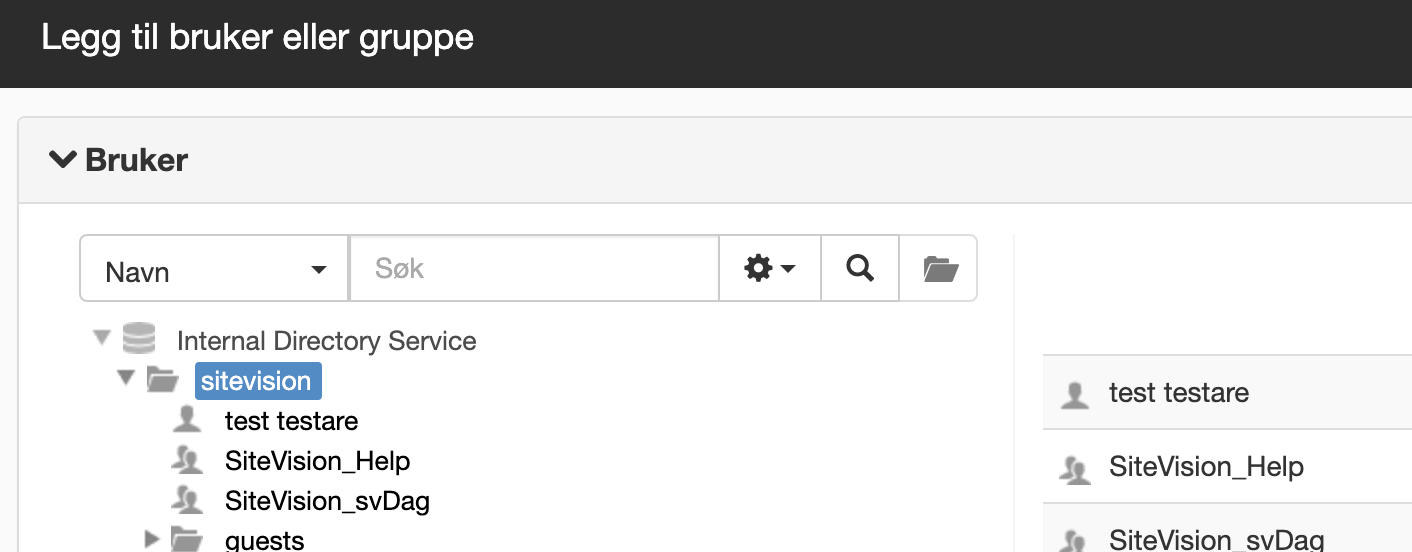The width and height of the screenshot is (1412, 552).
Task: Collapse the Bruker panel chevron
Action: coord(63,159)
